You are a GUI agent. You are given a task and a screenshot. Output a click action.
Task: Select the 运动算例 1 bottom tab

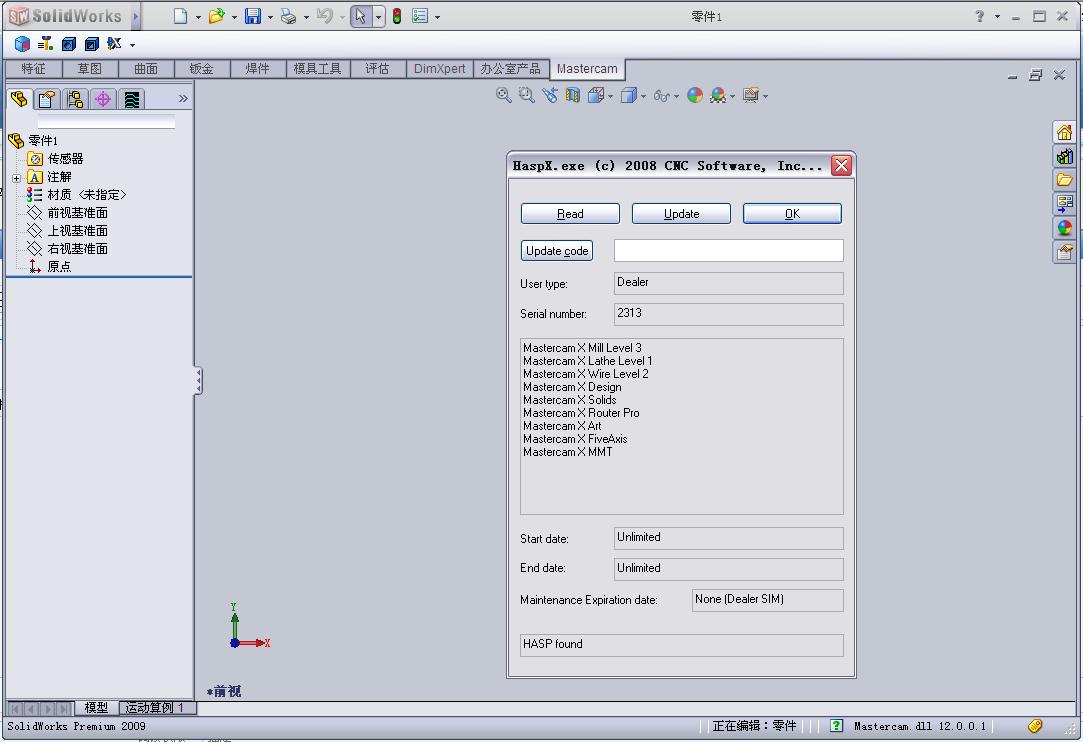click(155, 707)
